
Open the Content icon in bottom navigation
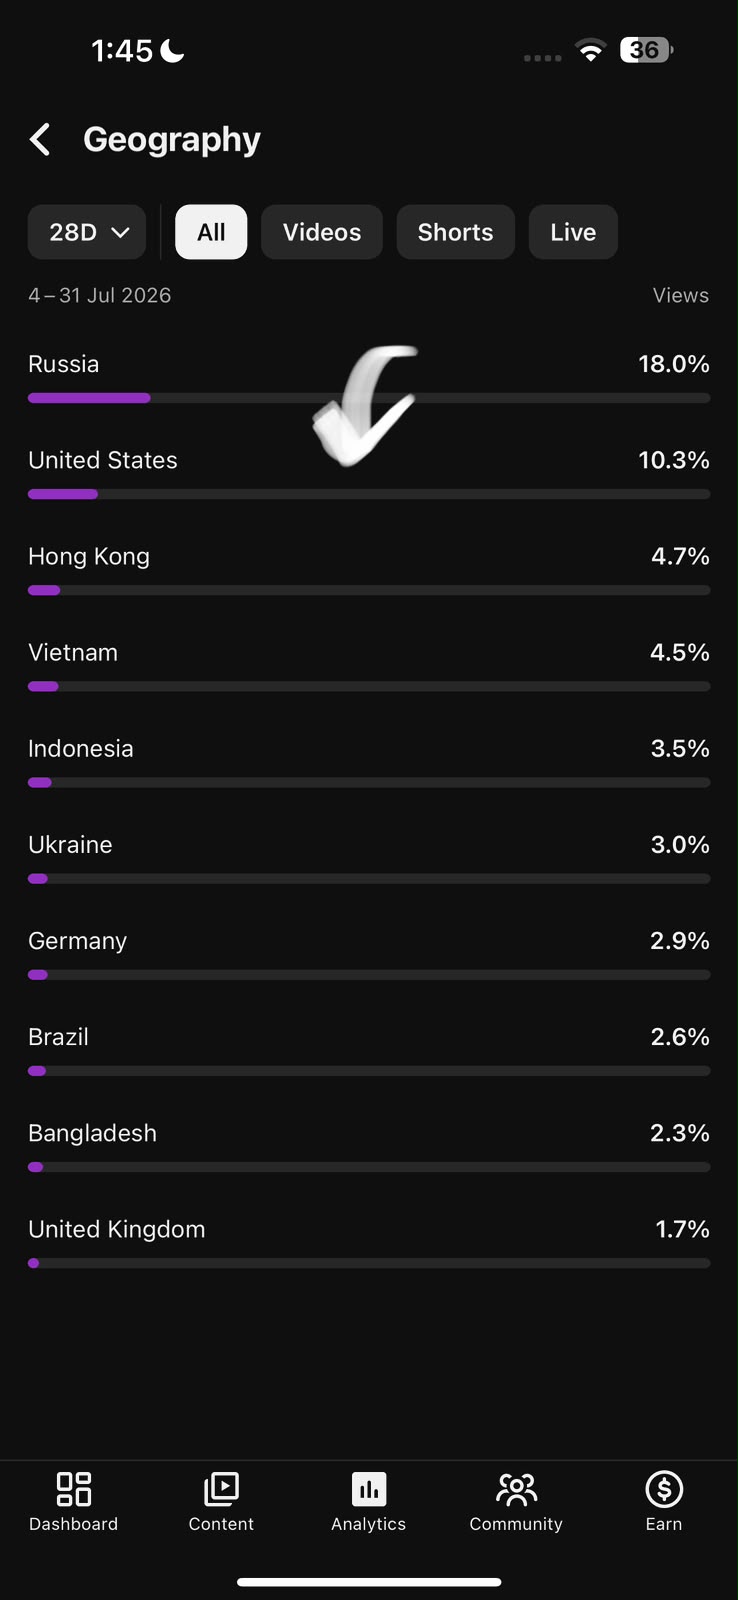point(221,1489)
